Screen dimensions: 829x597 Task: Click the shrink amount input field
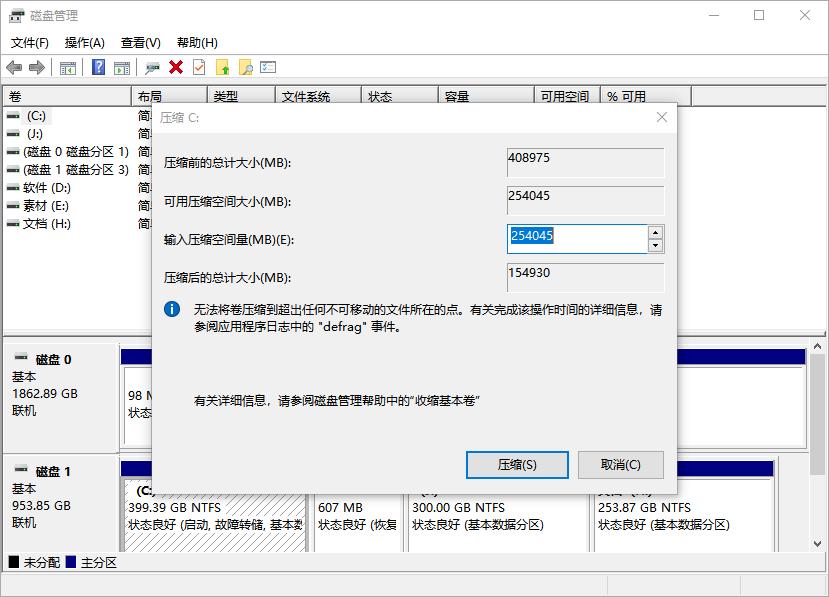(576, 239)
